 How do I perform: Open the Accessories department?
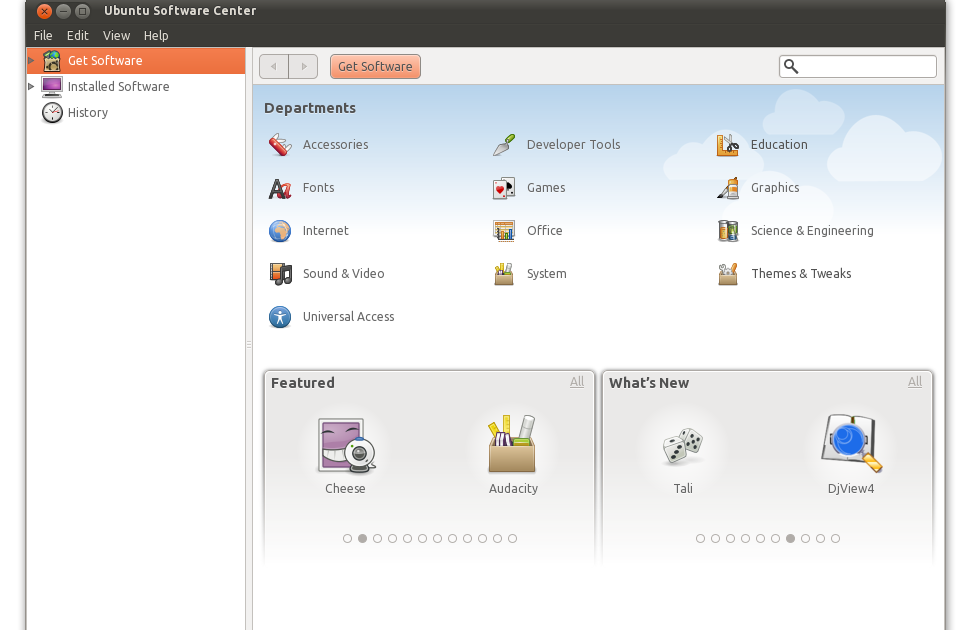(x=335, y=144)
